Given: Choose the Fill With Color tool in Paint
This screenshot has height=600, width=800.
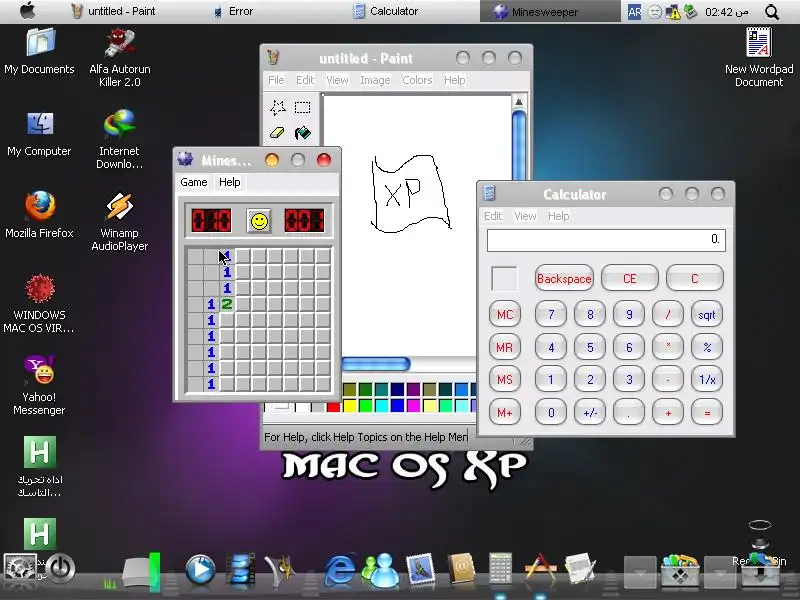Looking at the screenshot, I should tap(303, 133).
